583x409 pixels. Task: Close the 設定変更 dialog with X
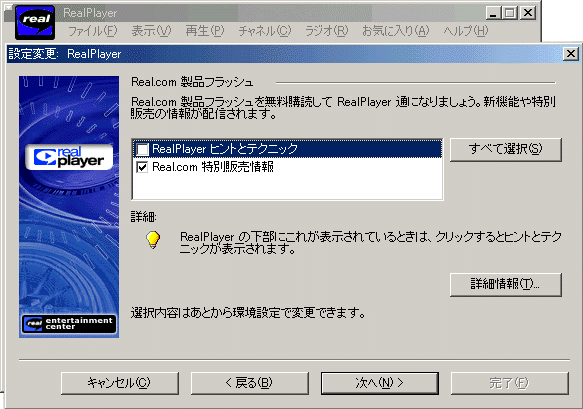(571, 54)
